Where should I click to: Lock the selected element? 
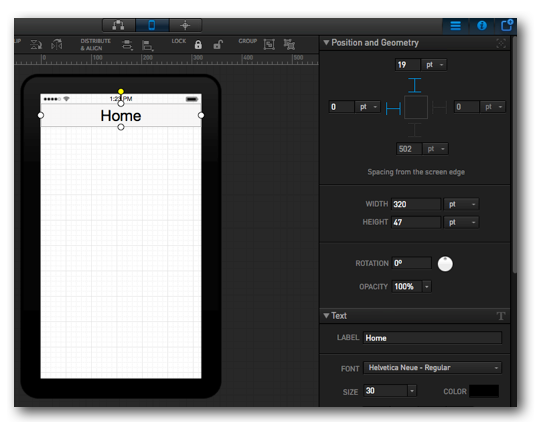click(198, 45)
